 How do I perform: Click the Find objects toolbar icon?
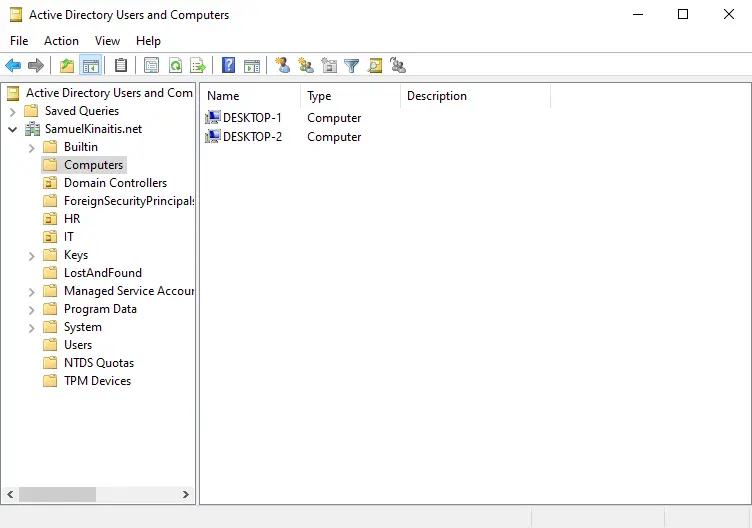tap(375, 66)
